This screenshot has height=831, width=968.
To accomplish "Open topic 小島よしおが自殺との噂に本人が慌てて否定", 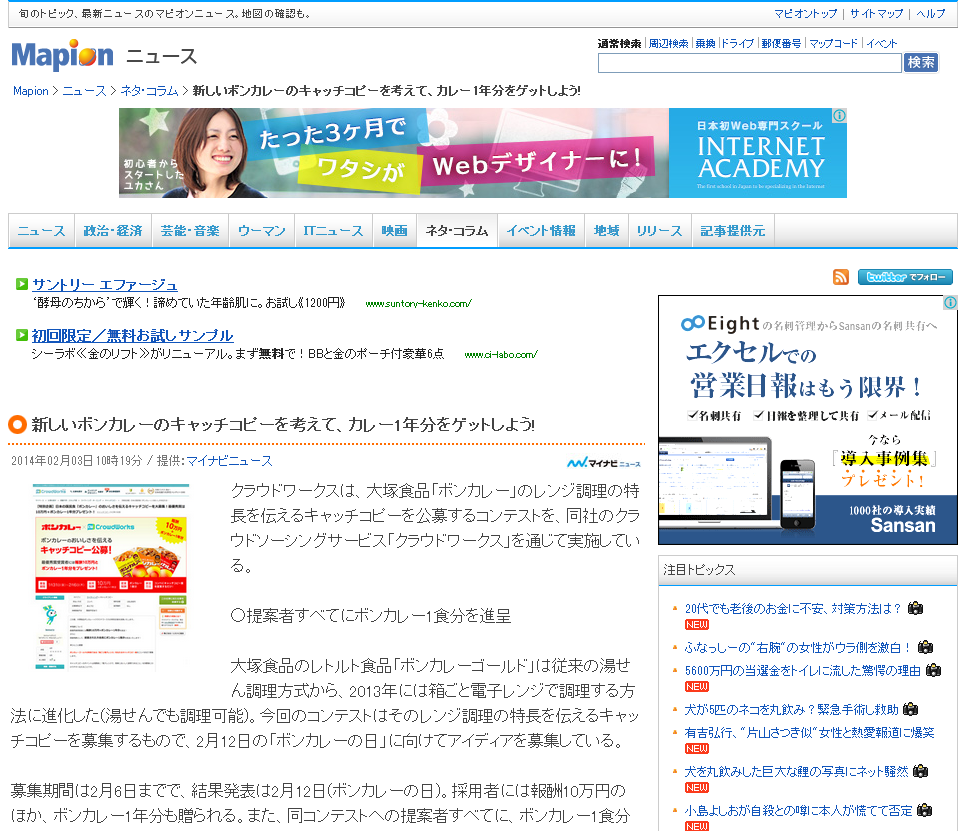I will point(798,810).
